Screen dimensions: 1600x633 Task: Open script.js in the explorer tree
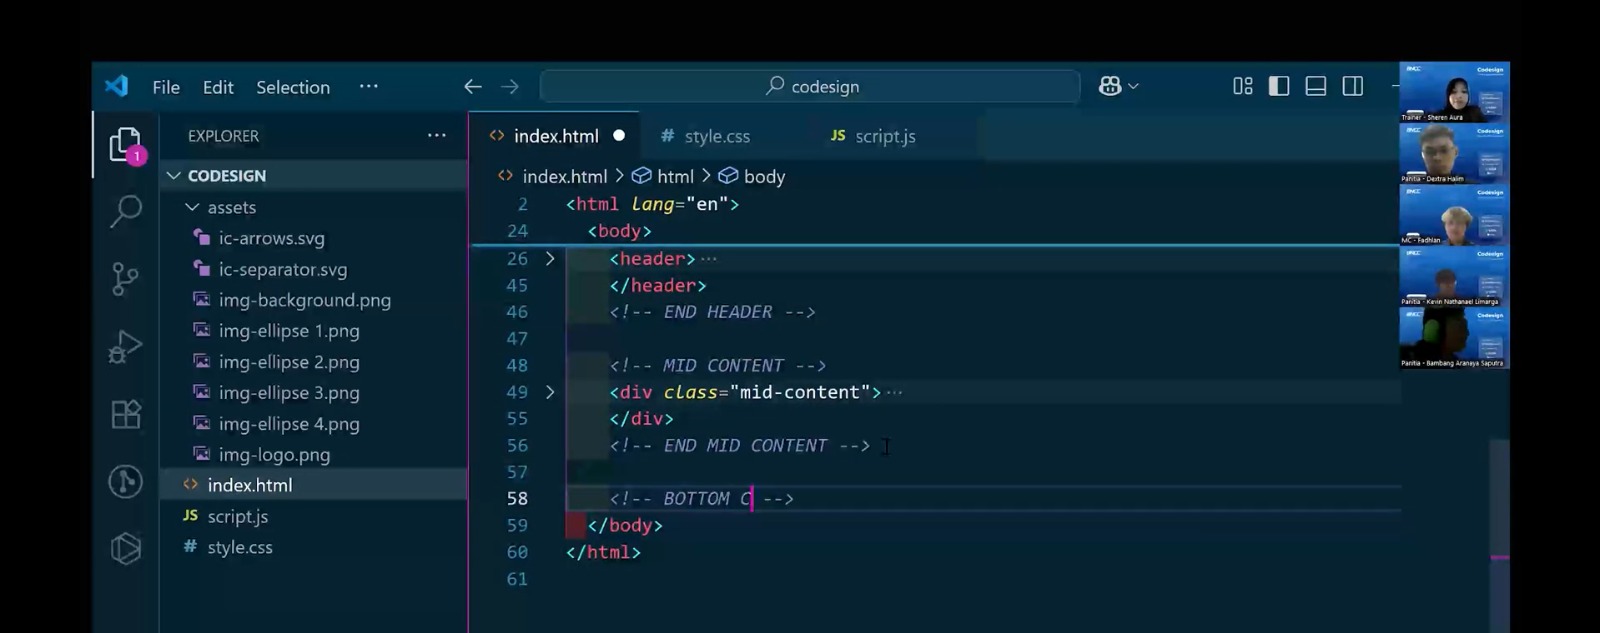pyautogui.click(x=237, y=516)
